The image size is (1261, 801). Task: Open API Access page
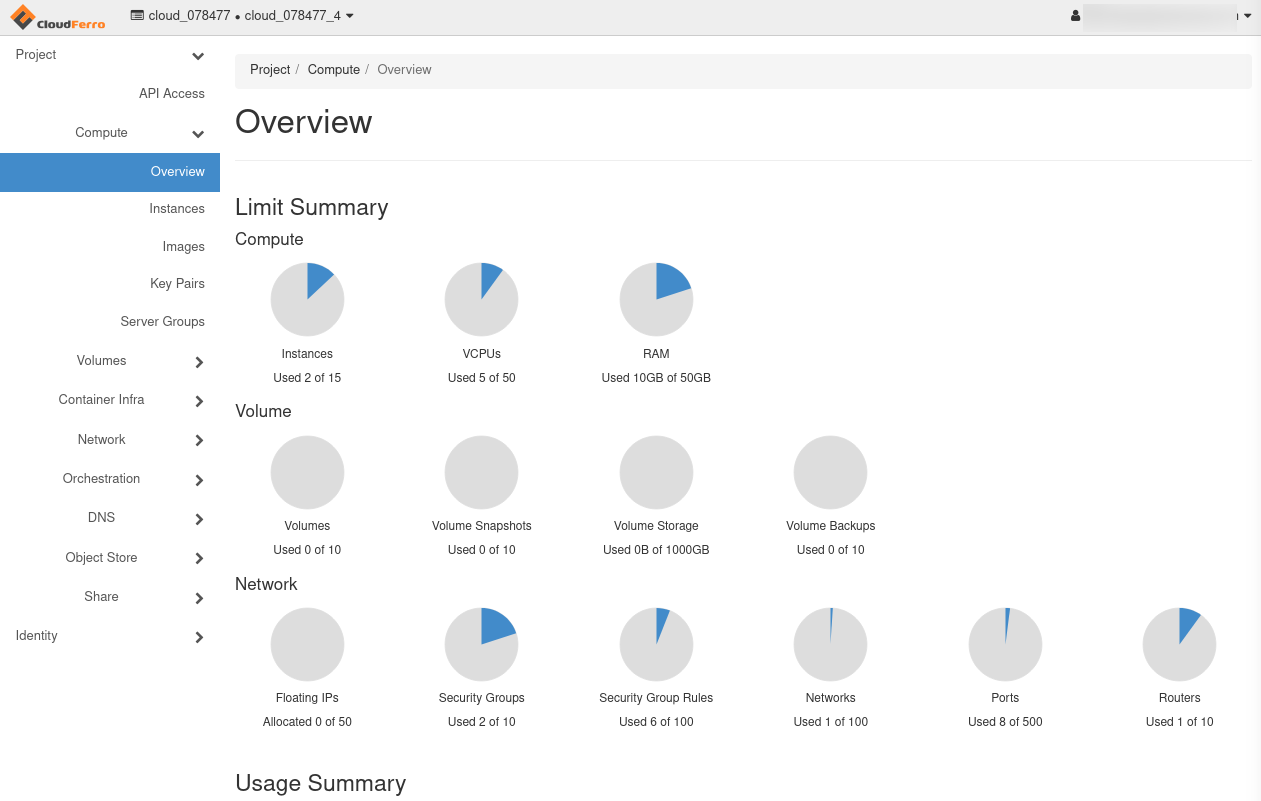pyautogui.click(x=171, y=94)
